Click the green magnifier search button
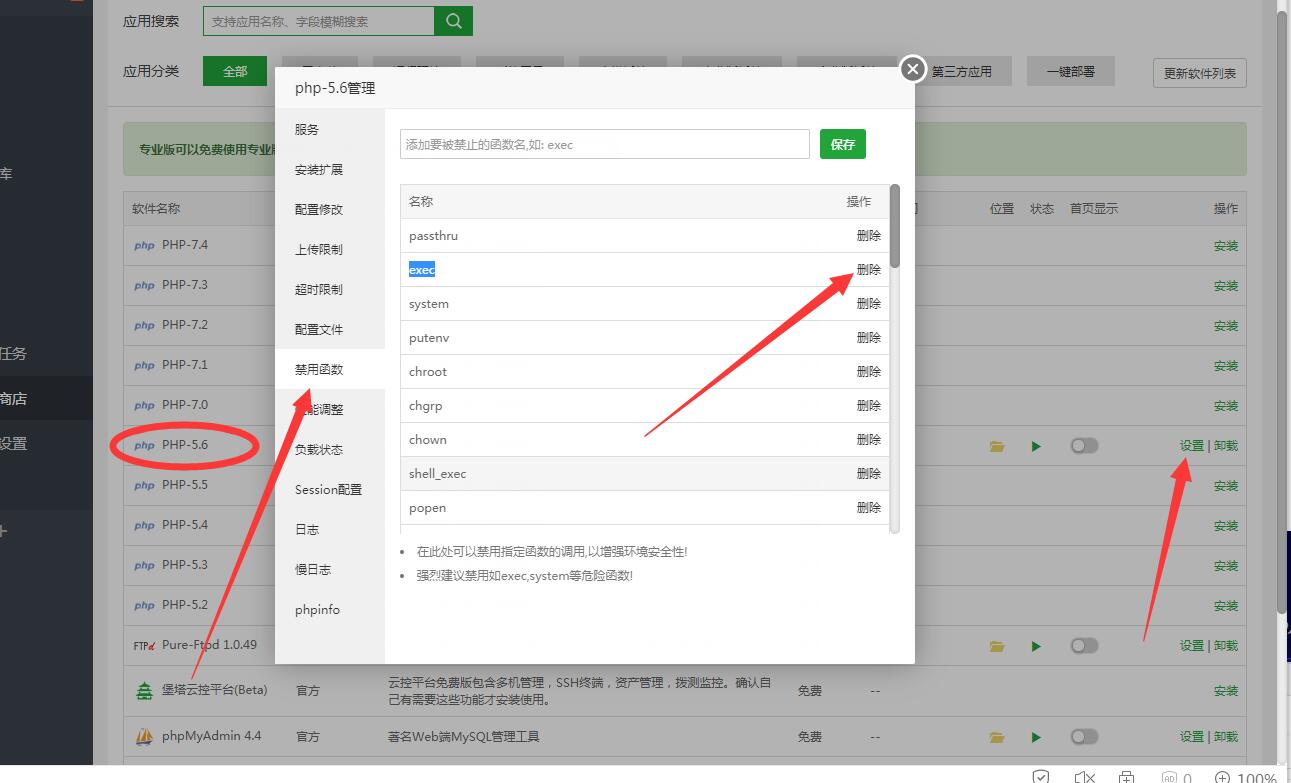The image size is (1291, 783). (453, 21)
